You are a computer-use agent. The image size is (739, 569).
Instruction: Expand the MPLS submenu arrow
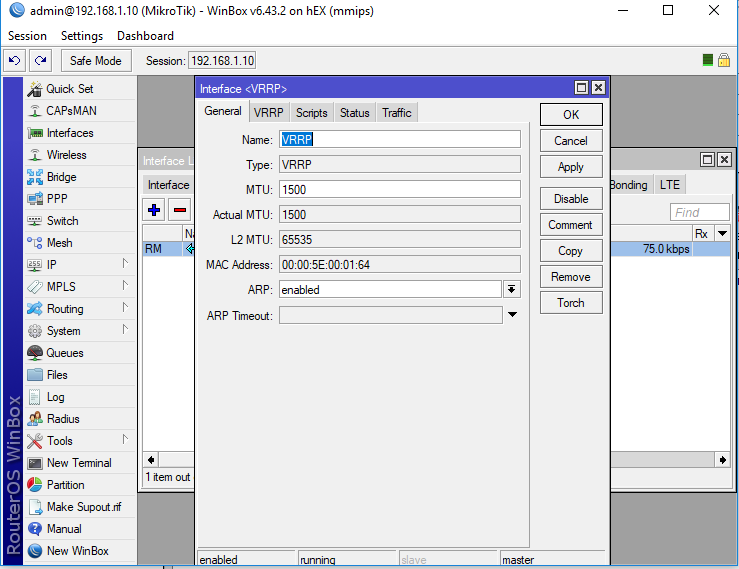[x=125, y=285]
